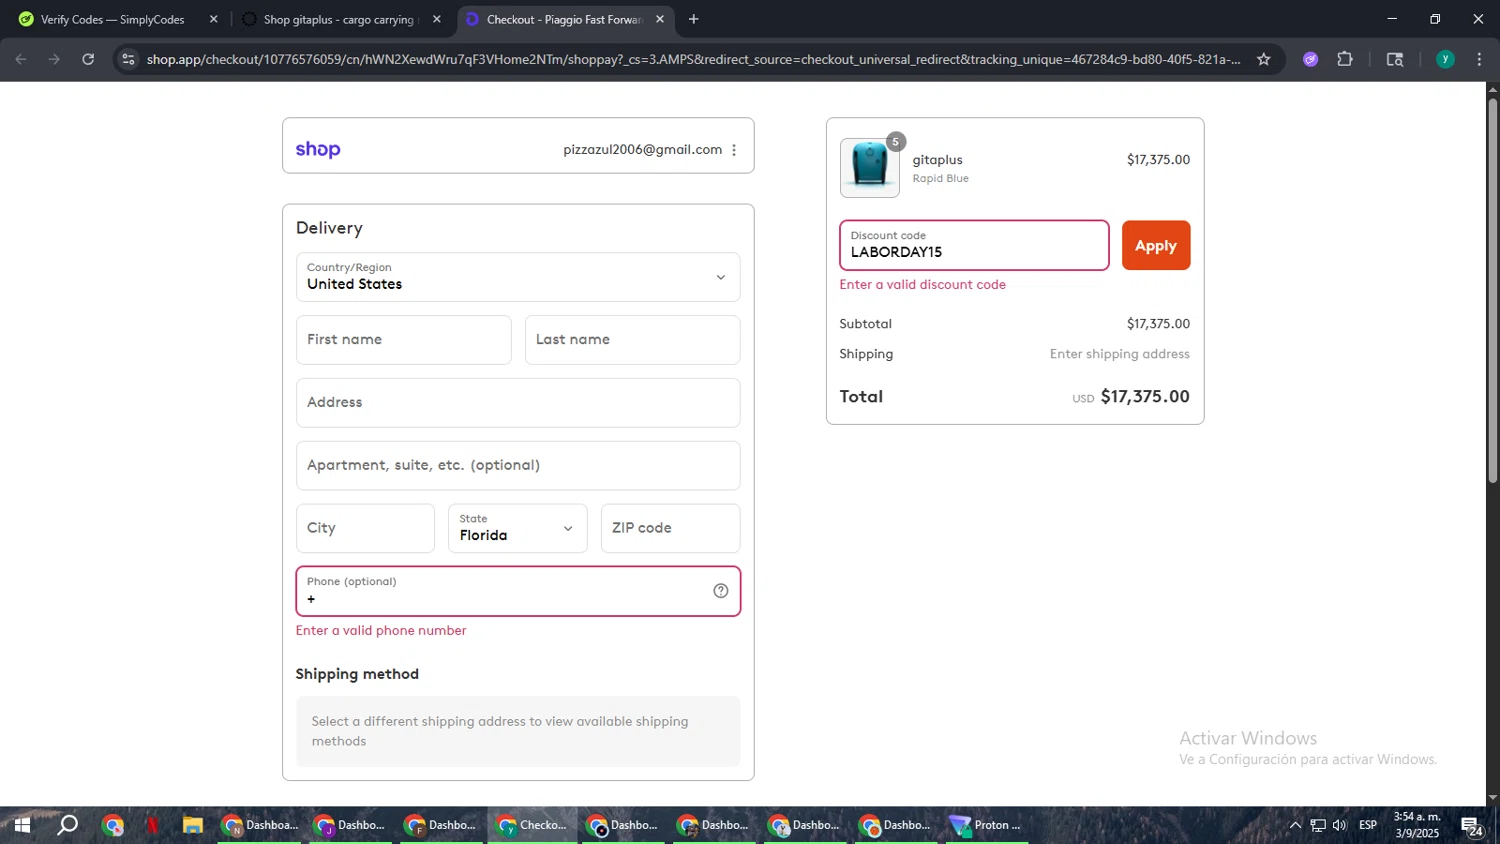Image resolution: width=1500 pixels, height=844 pixels.
Task: Open the Windows Start menu
Action: tap(22, 825)
